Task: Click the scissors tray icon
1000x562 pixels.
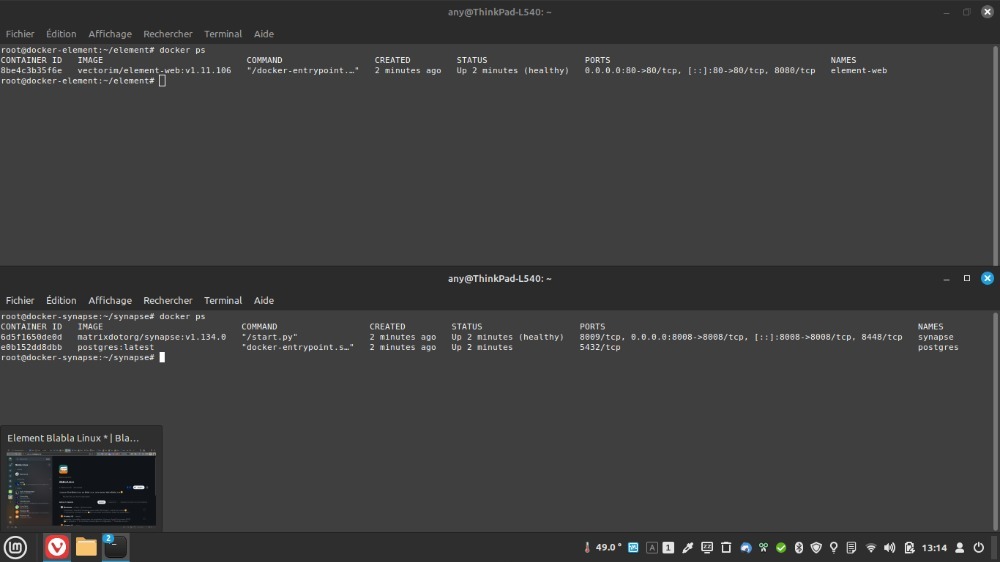Action: (763, 548)
